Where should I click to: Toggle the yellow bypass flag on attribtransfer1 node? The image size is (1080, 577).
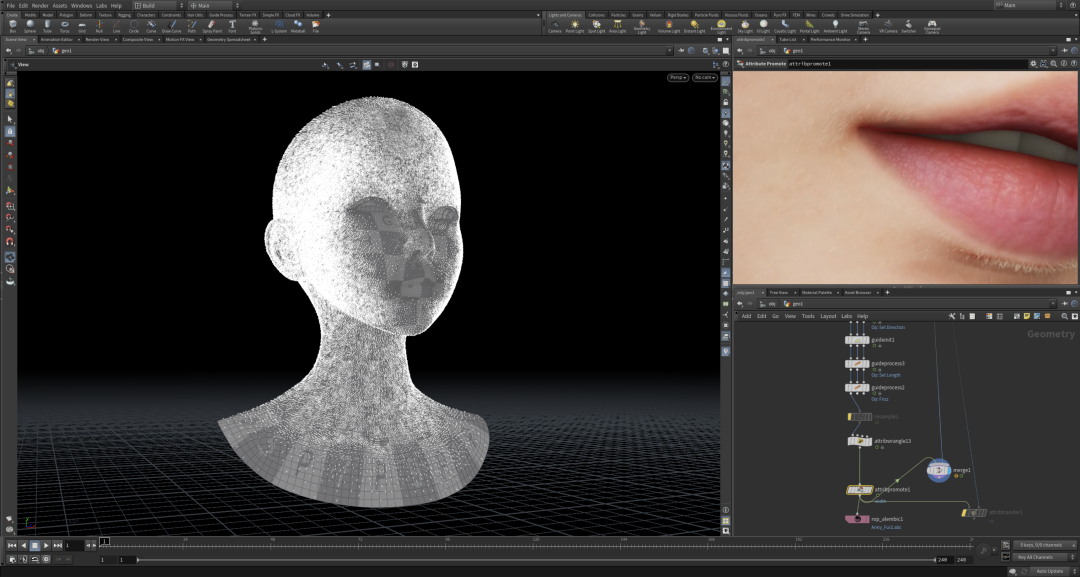965,512
